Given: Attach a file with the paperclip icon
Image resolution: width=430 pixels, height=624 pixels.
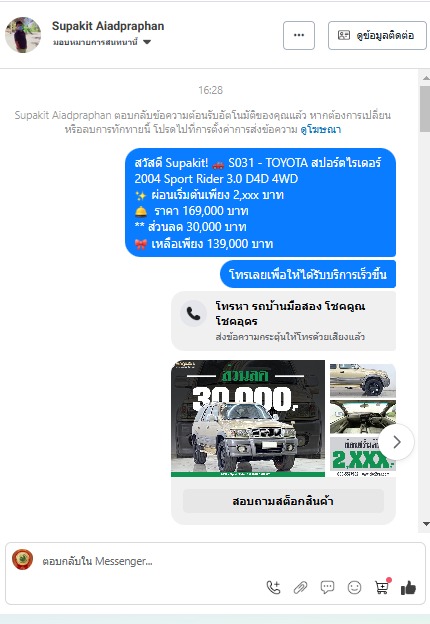Looking at the screenshot, I should pyautogui.click(x=300, y=587).
